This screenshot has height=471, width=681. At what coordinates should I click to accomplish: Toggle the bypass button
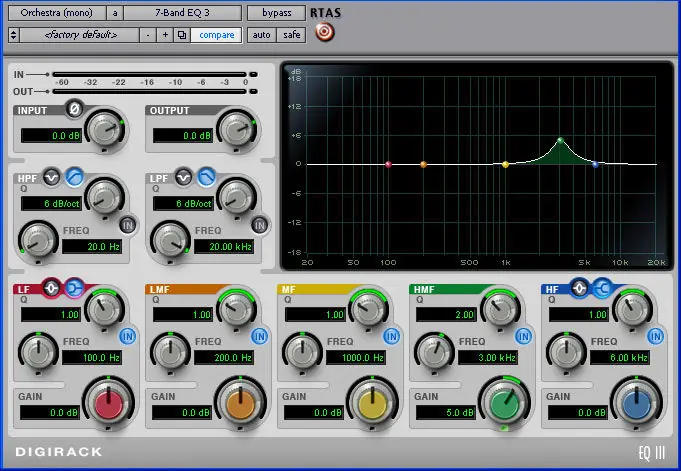point(277,13)
